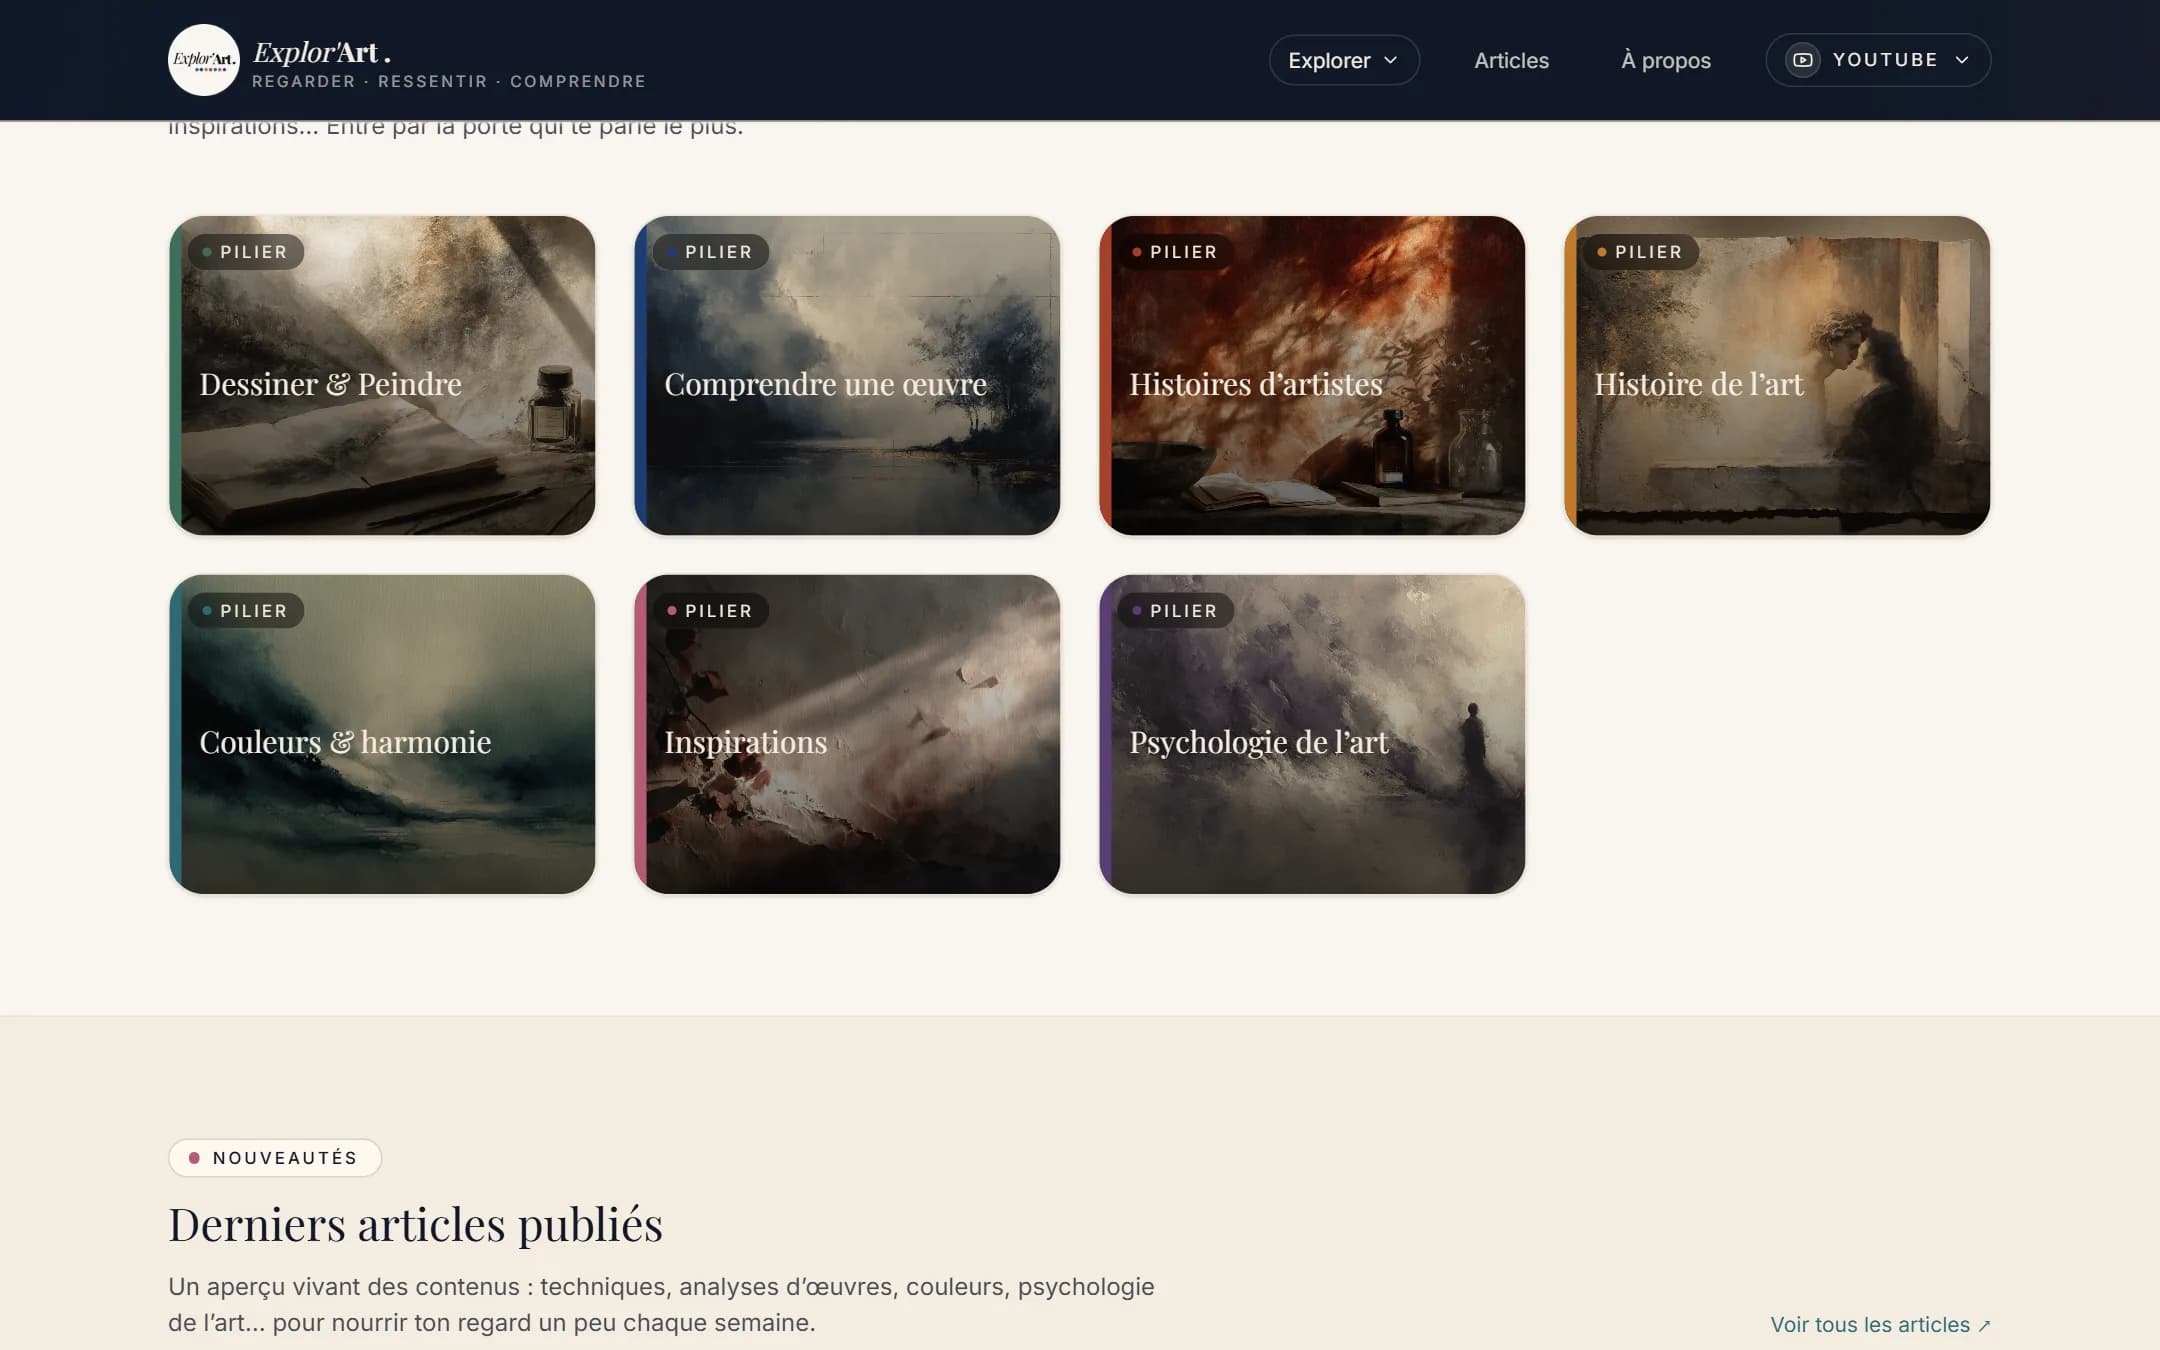Go to the Articles page
Viewport: 2160px width, 1350px height.
(1511, 60)
